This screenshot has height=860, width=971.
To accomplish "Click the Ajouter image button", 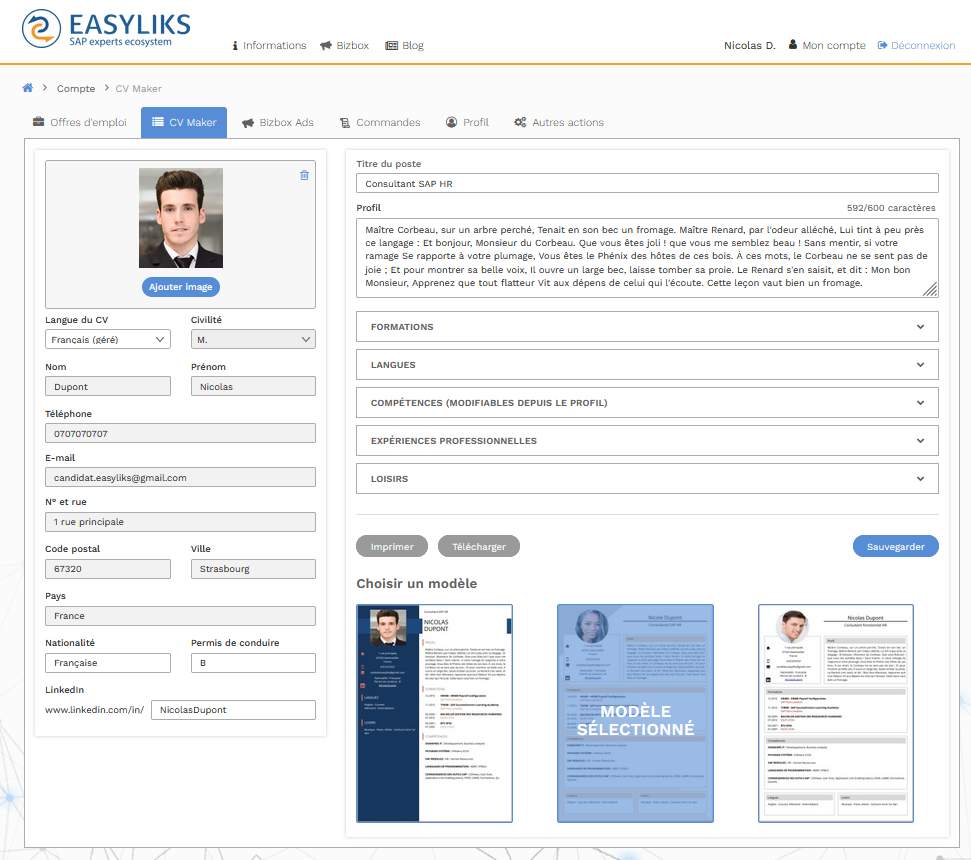I will click(180, 287).
